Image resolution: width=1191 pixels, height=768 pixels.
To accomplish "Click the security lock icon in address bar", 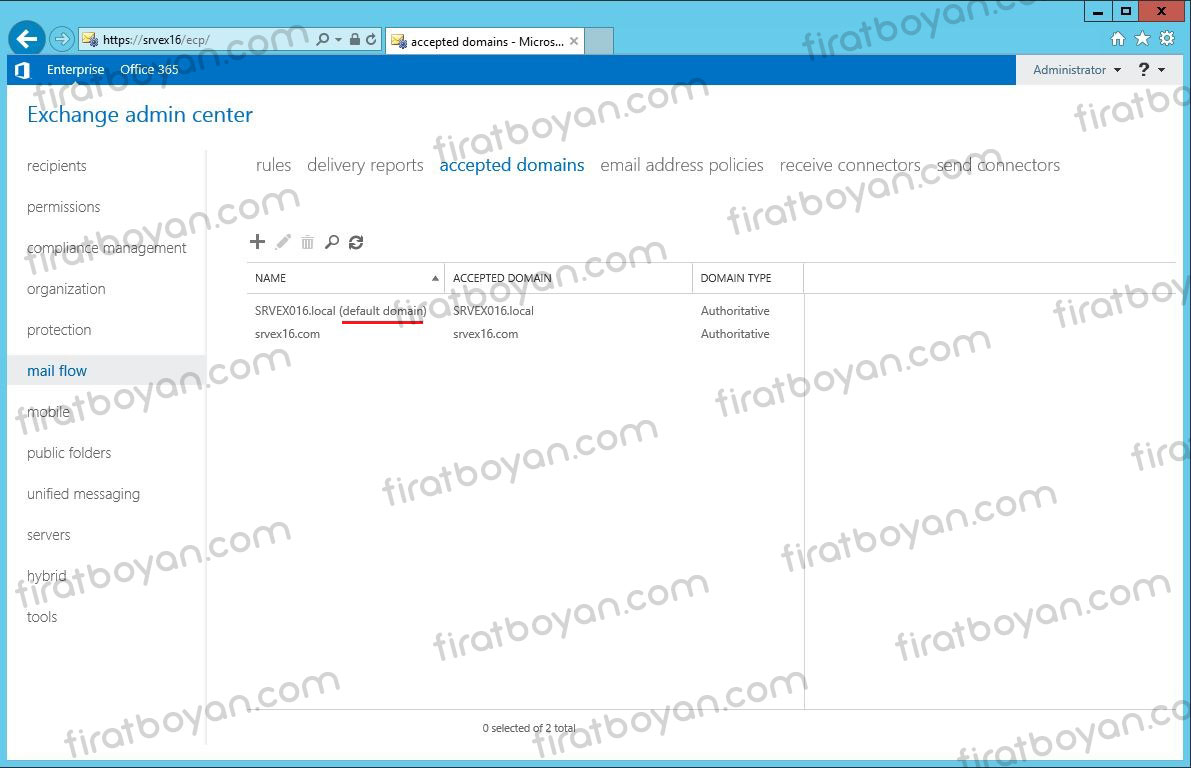I will click(355, 39).
